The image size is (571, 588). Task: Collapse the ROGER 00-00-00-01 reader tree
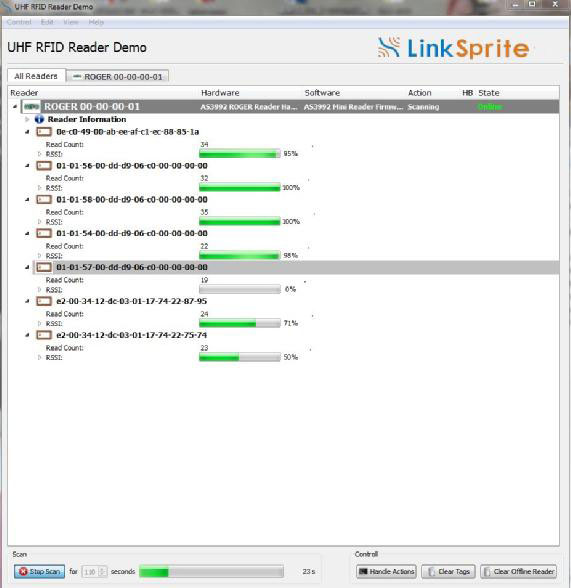pyautogui.click(x=15, y=107)
